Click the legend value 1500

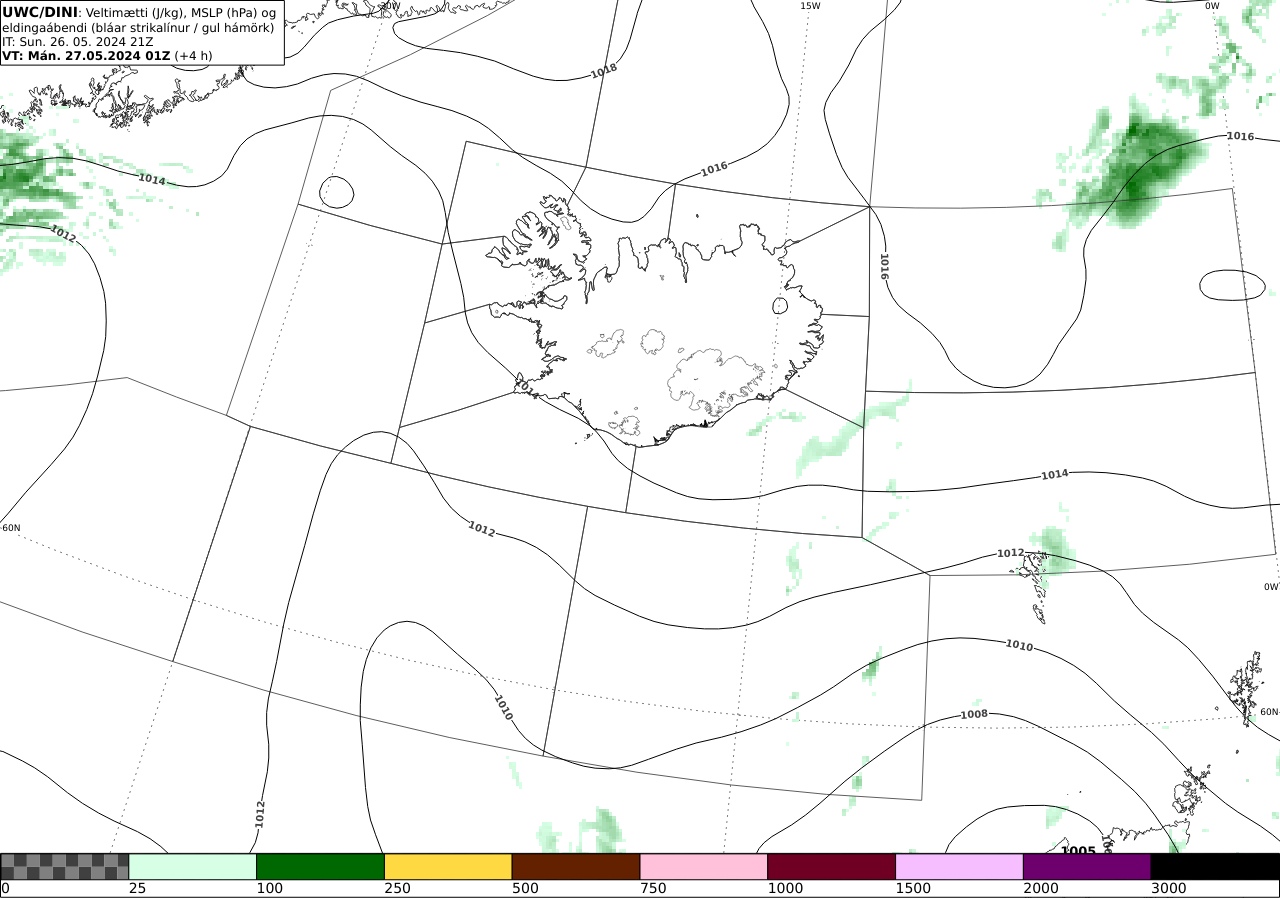click(913, 888)
